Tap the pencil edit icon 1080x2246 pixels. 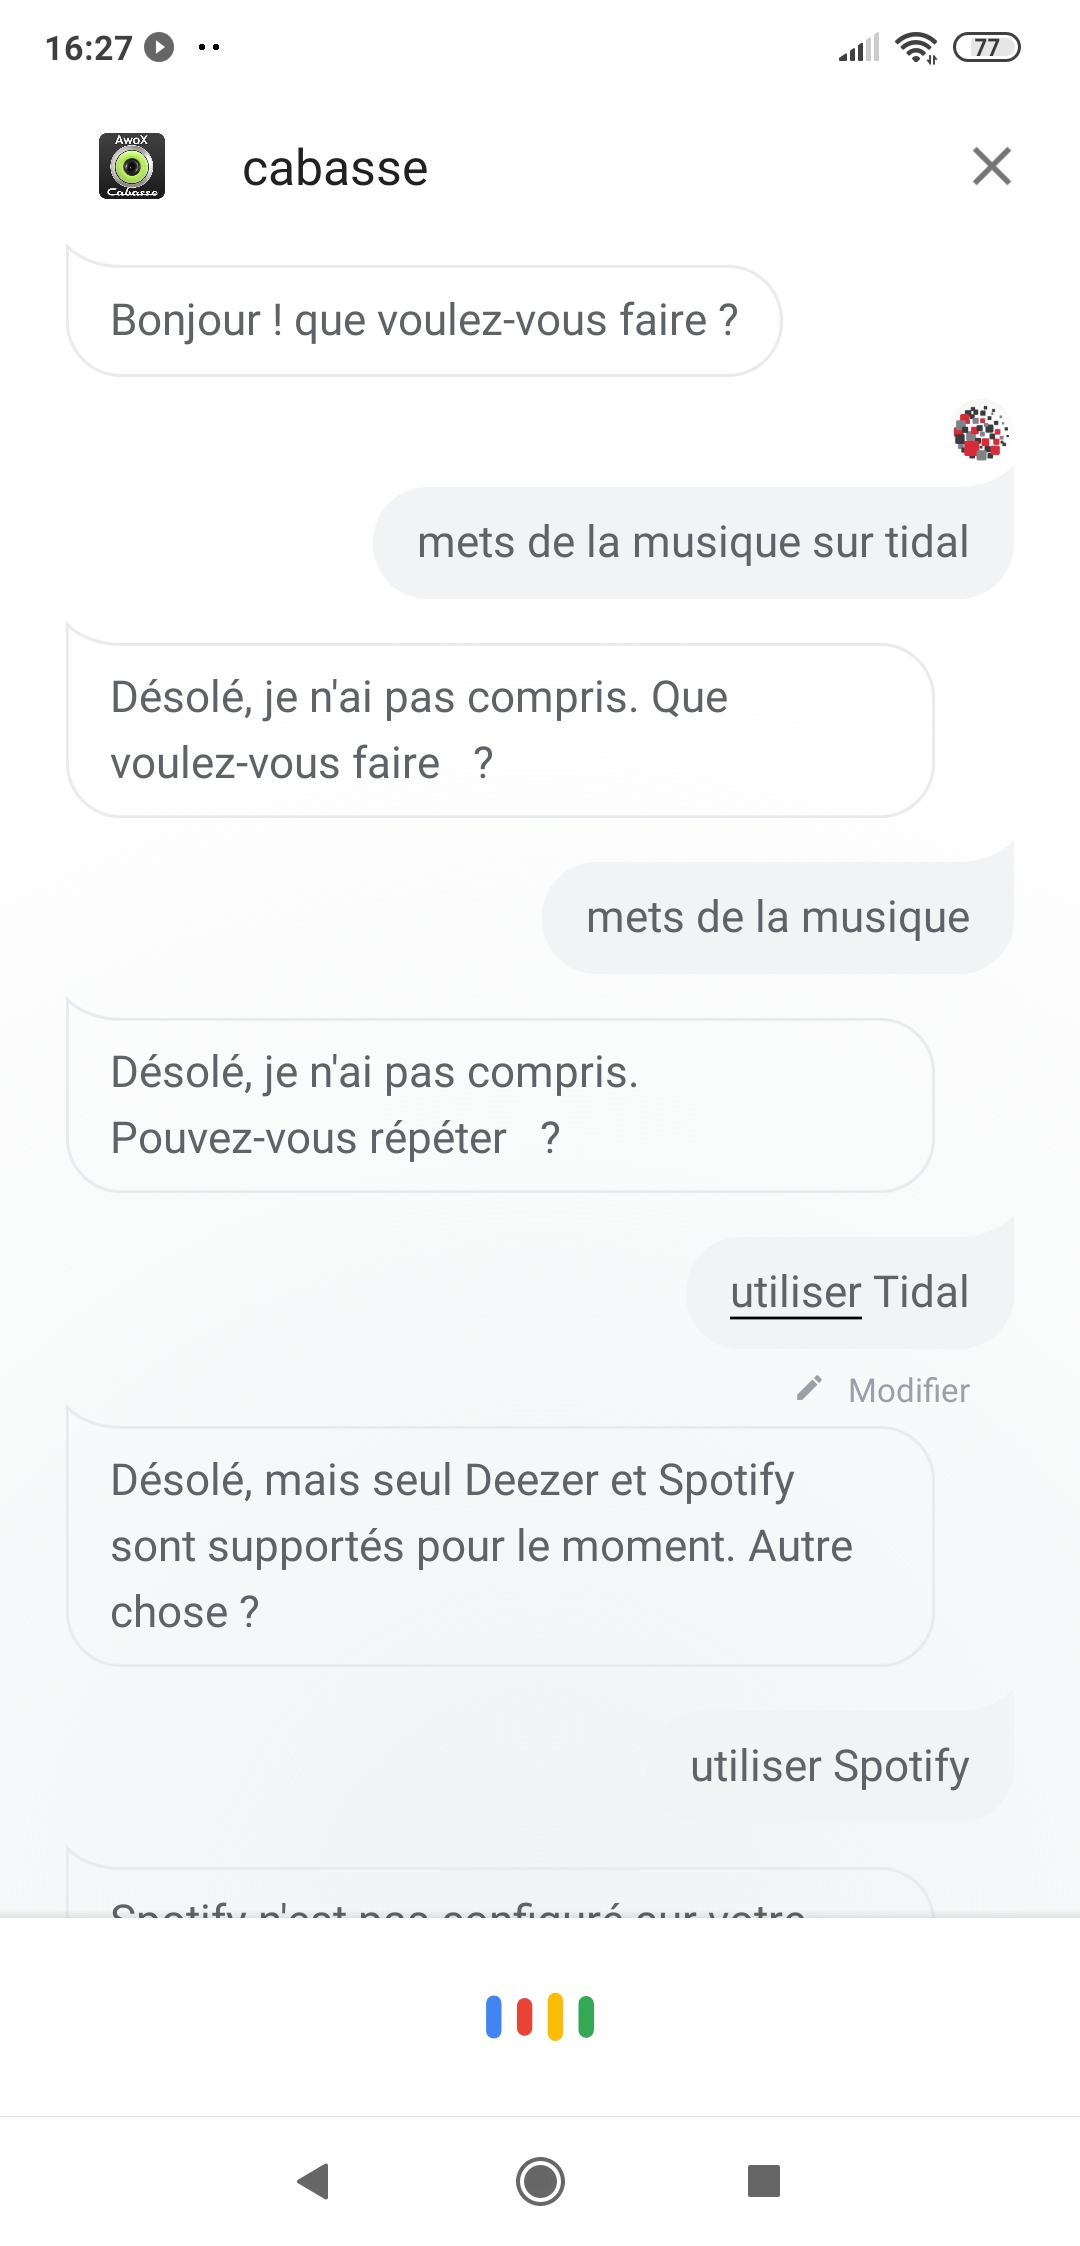pos(809,1389)
